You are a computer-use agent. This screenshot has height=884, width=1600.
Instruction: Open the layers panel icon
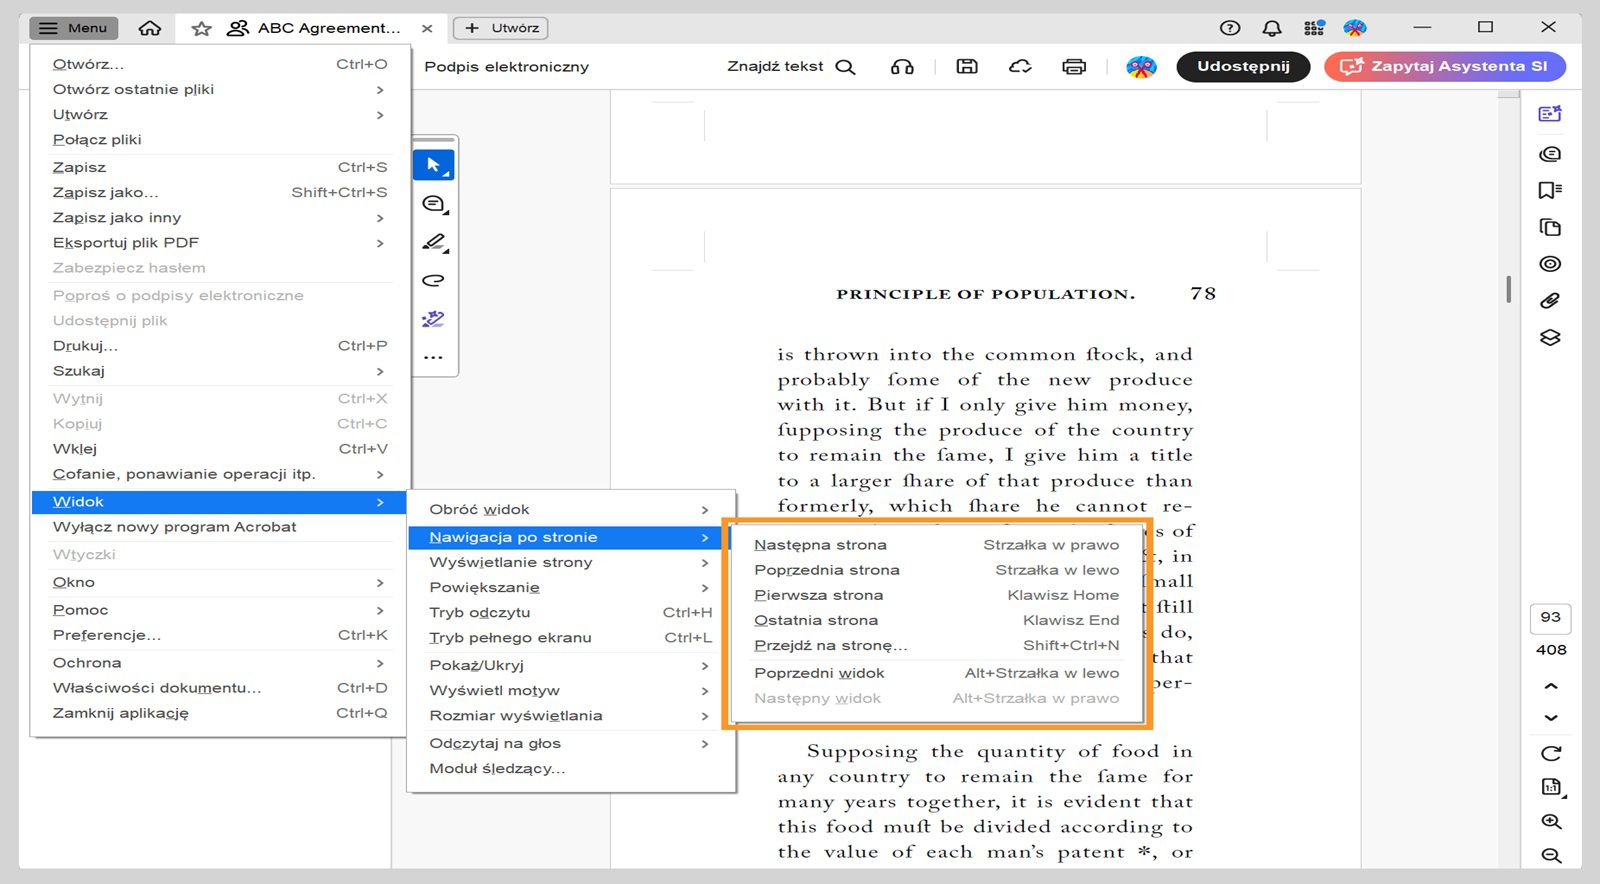(x=1550, y=337)
